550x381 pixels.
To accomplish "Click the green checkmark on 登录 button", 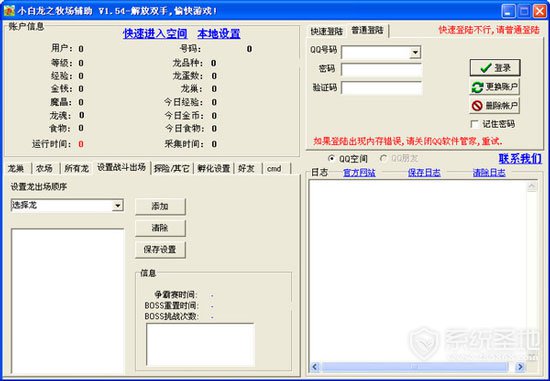I will (x=485, y=68).
